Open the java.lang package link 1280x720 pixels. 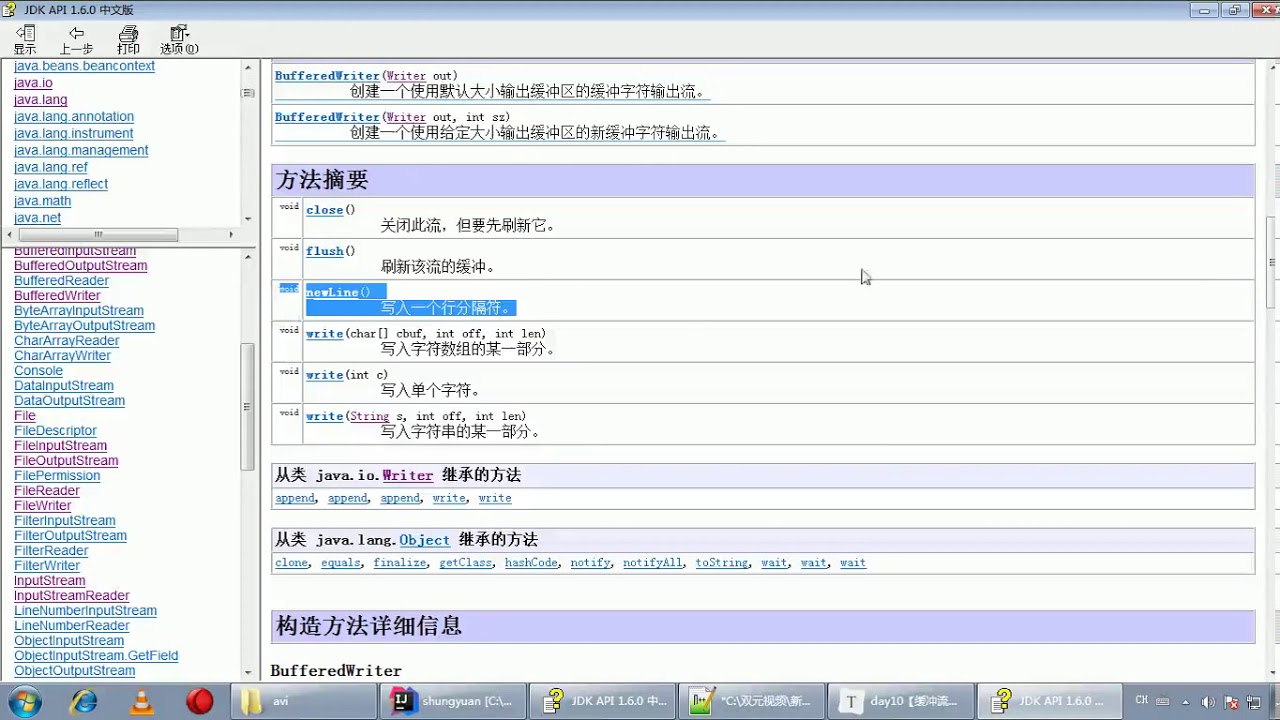click(x=41, y=100)
